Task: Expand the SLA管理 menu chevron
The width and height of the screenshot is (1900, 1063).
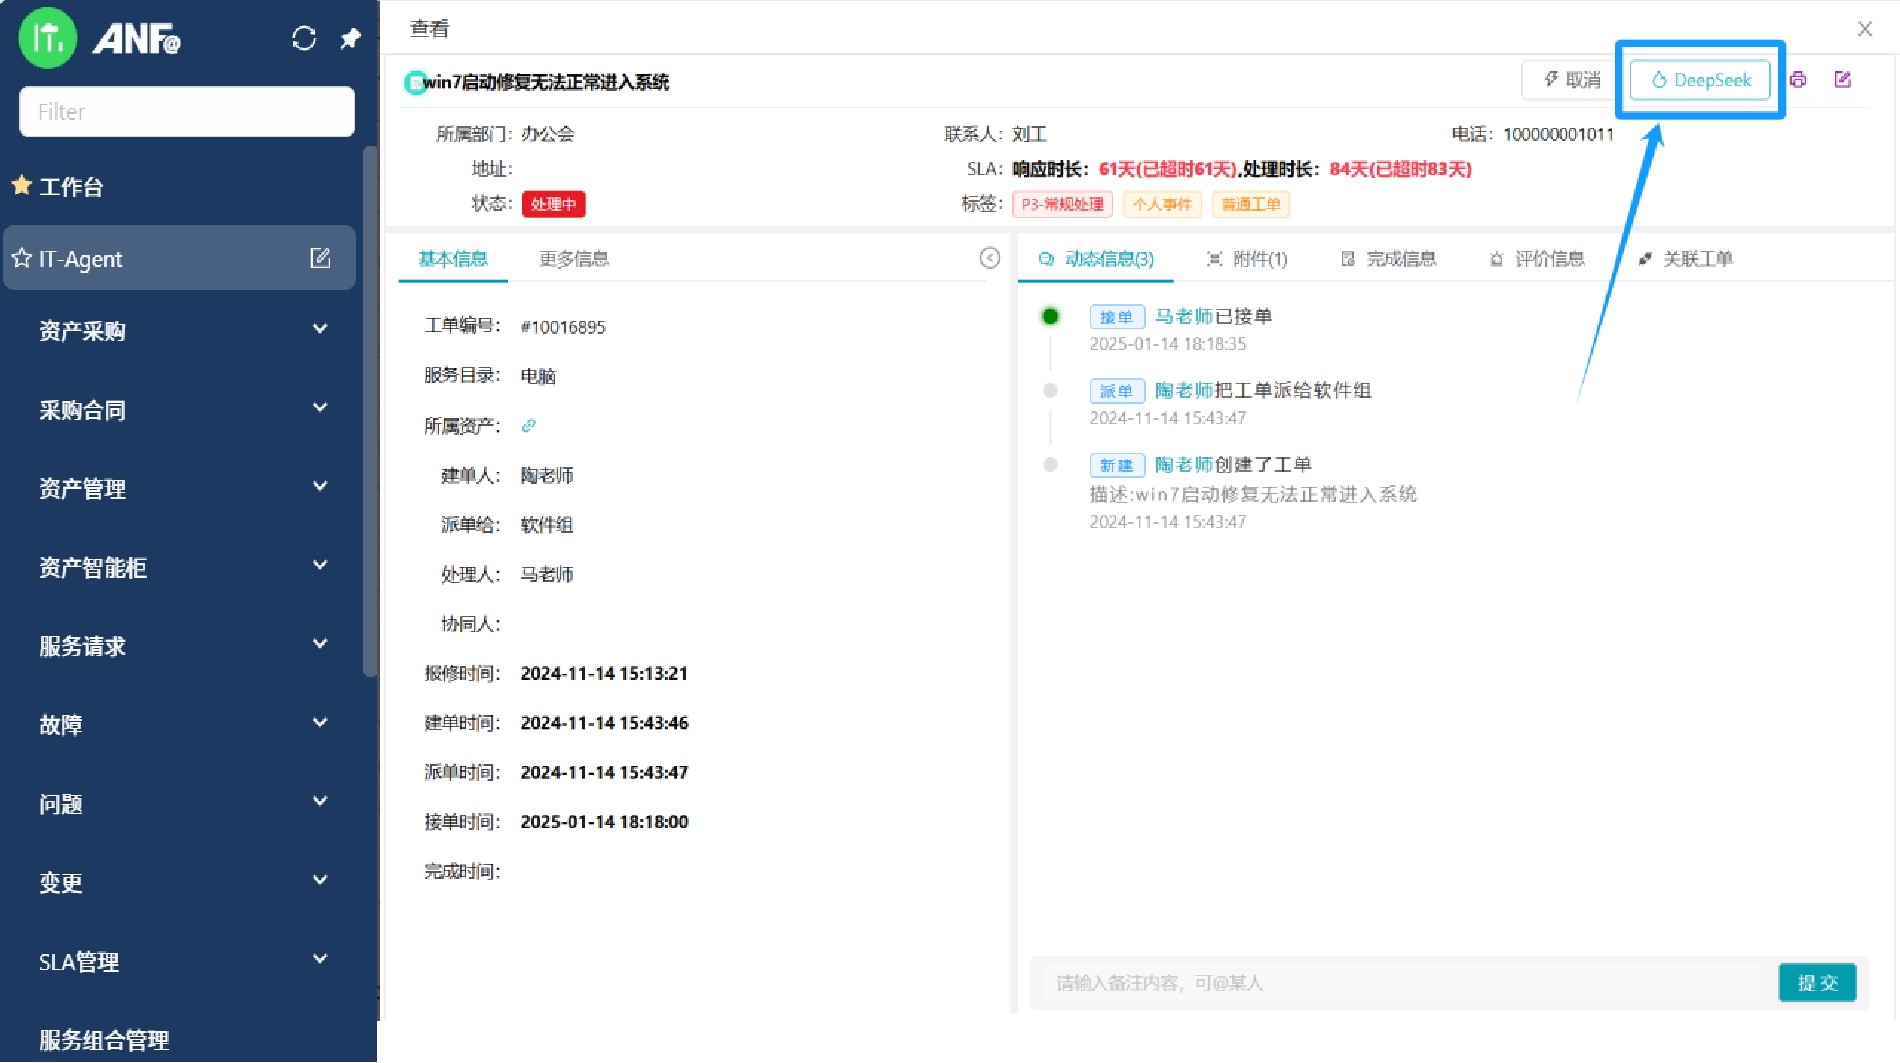Action: 320,960
